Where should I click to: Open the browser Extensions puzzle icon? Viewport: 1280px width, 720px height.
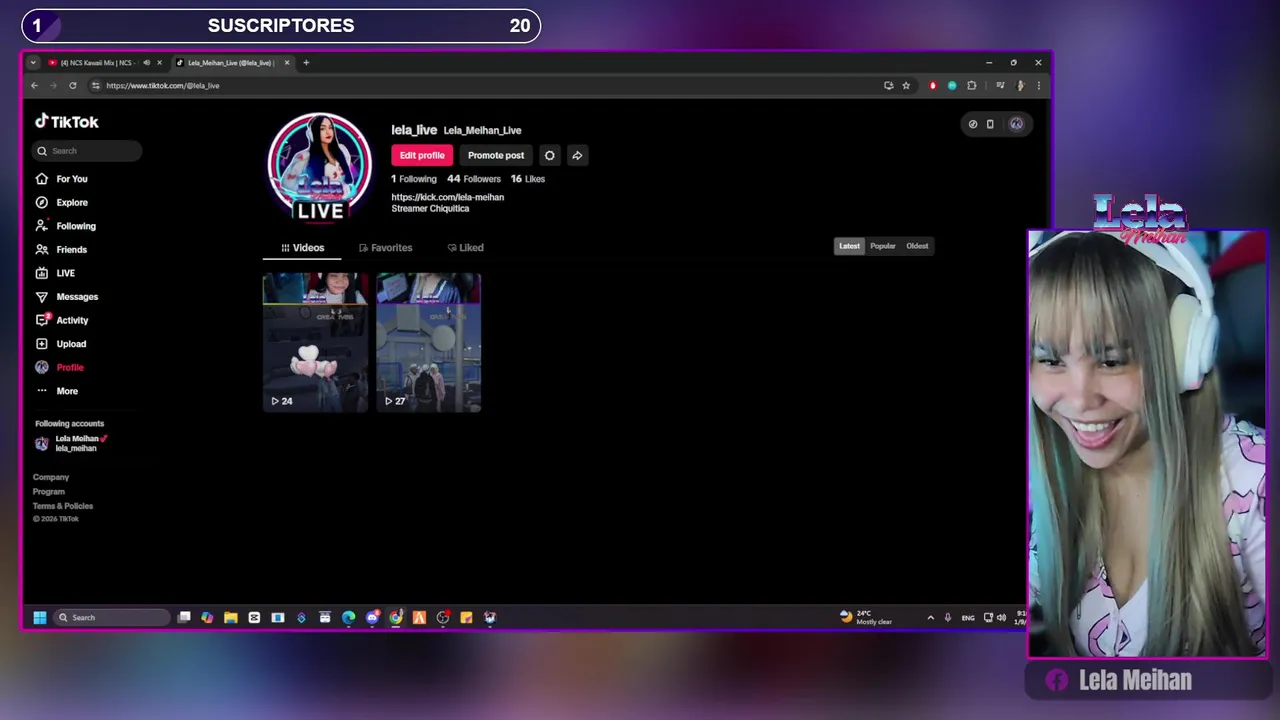point(971,86)
